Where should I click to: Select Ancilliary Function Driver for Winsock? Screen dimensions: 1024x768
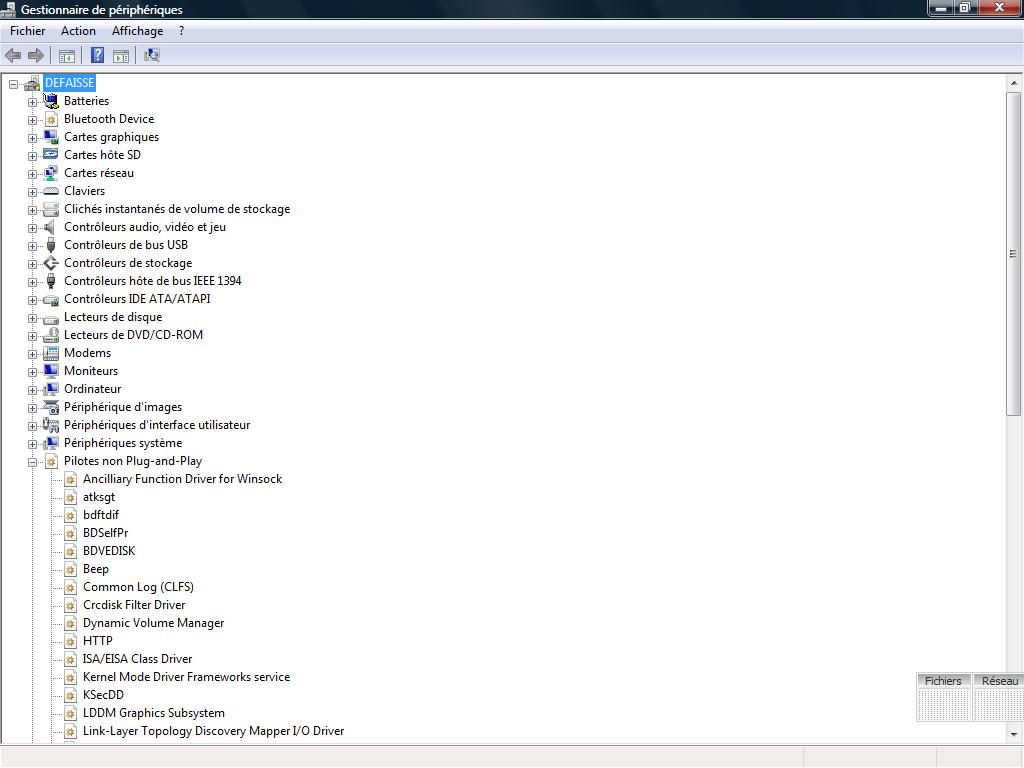[x=182, y=479]
